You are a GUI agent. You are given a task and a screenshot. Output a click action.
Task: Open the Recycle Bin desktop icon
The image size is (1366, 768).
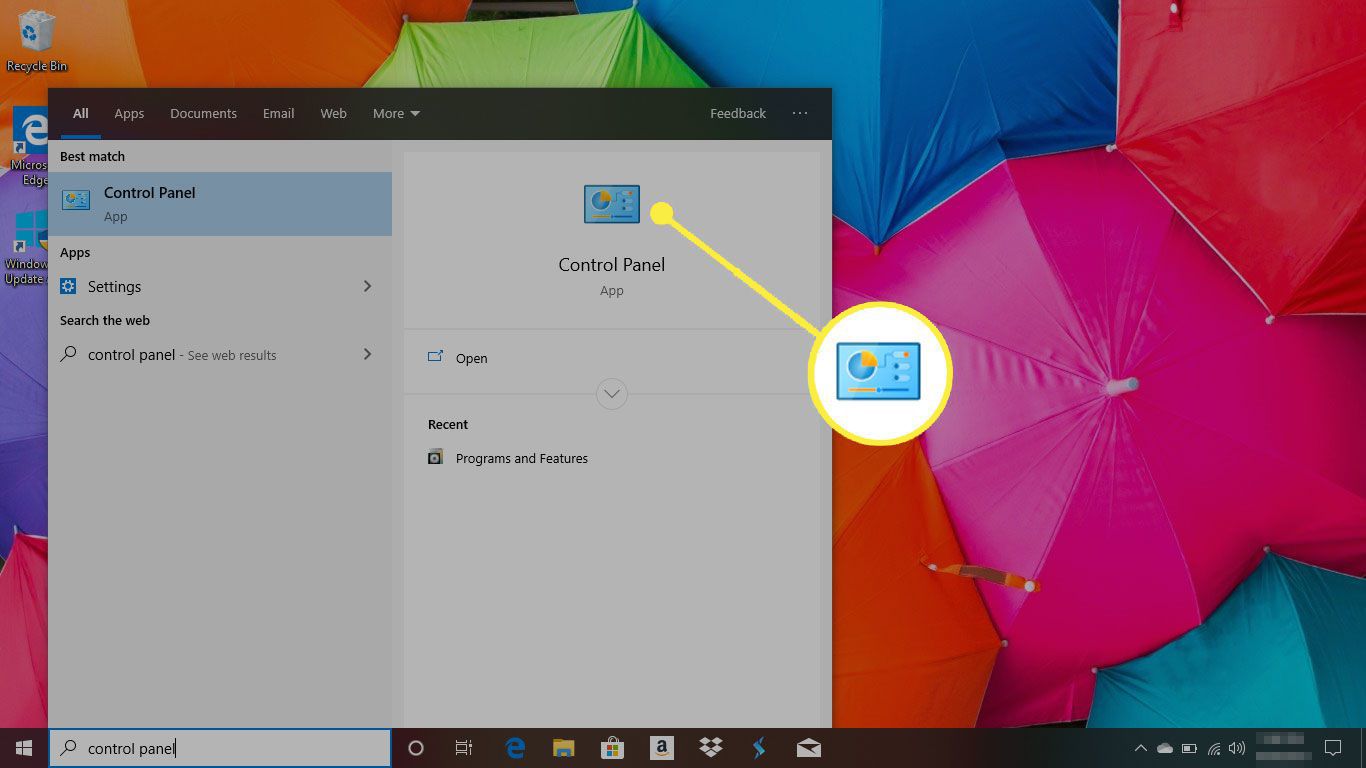pos(37,40)
